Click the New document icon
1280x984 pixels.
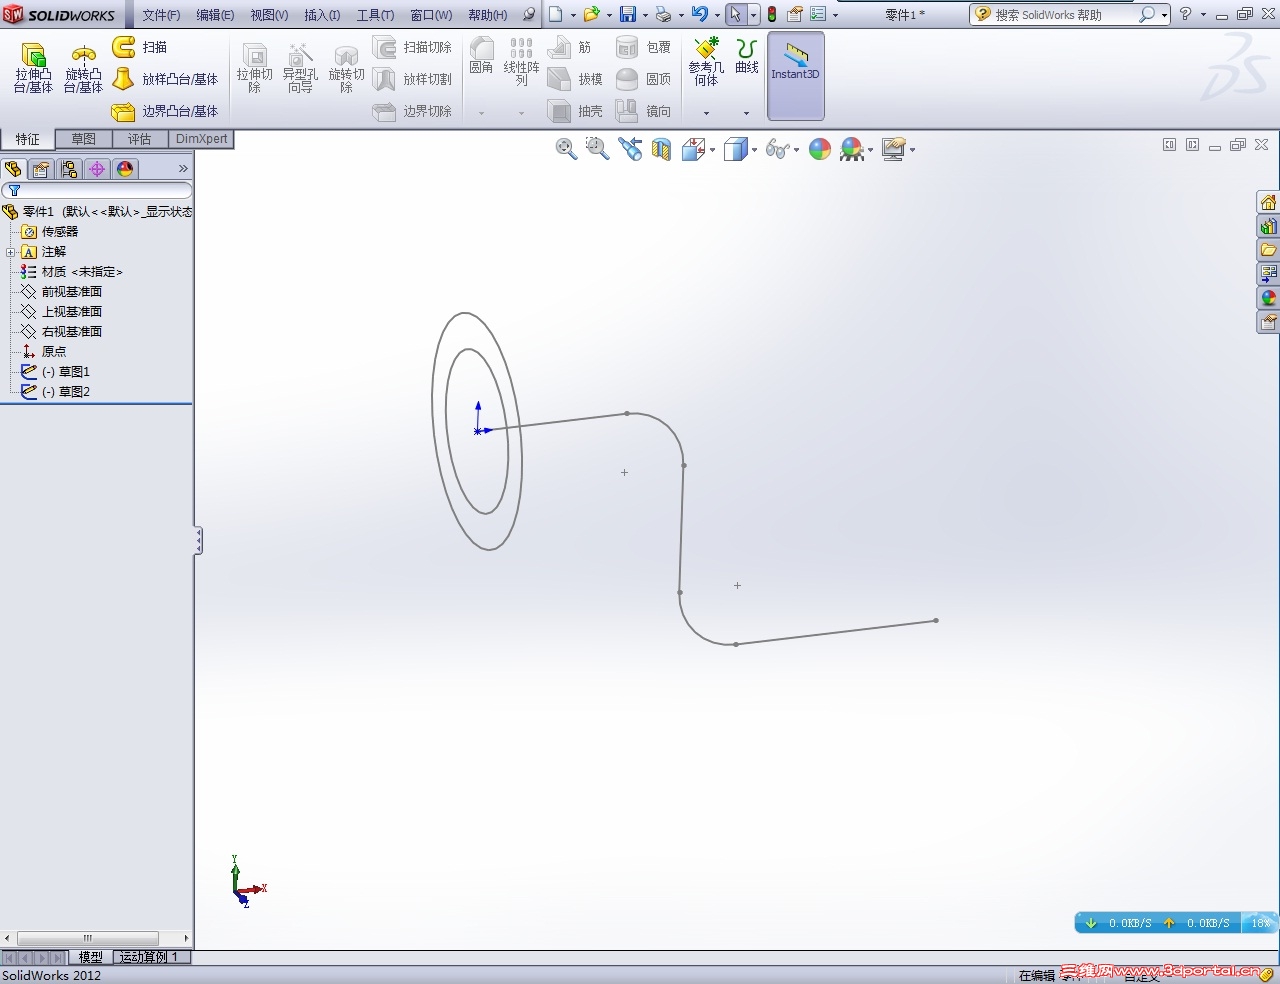click(555, 14)
